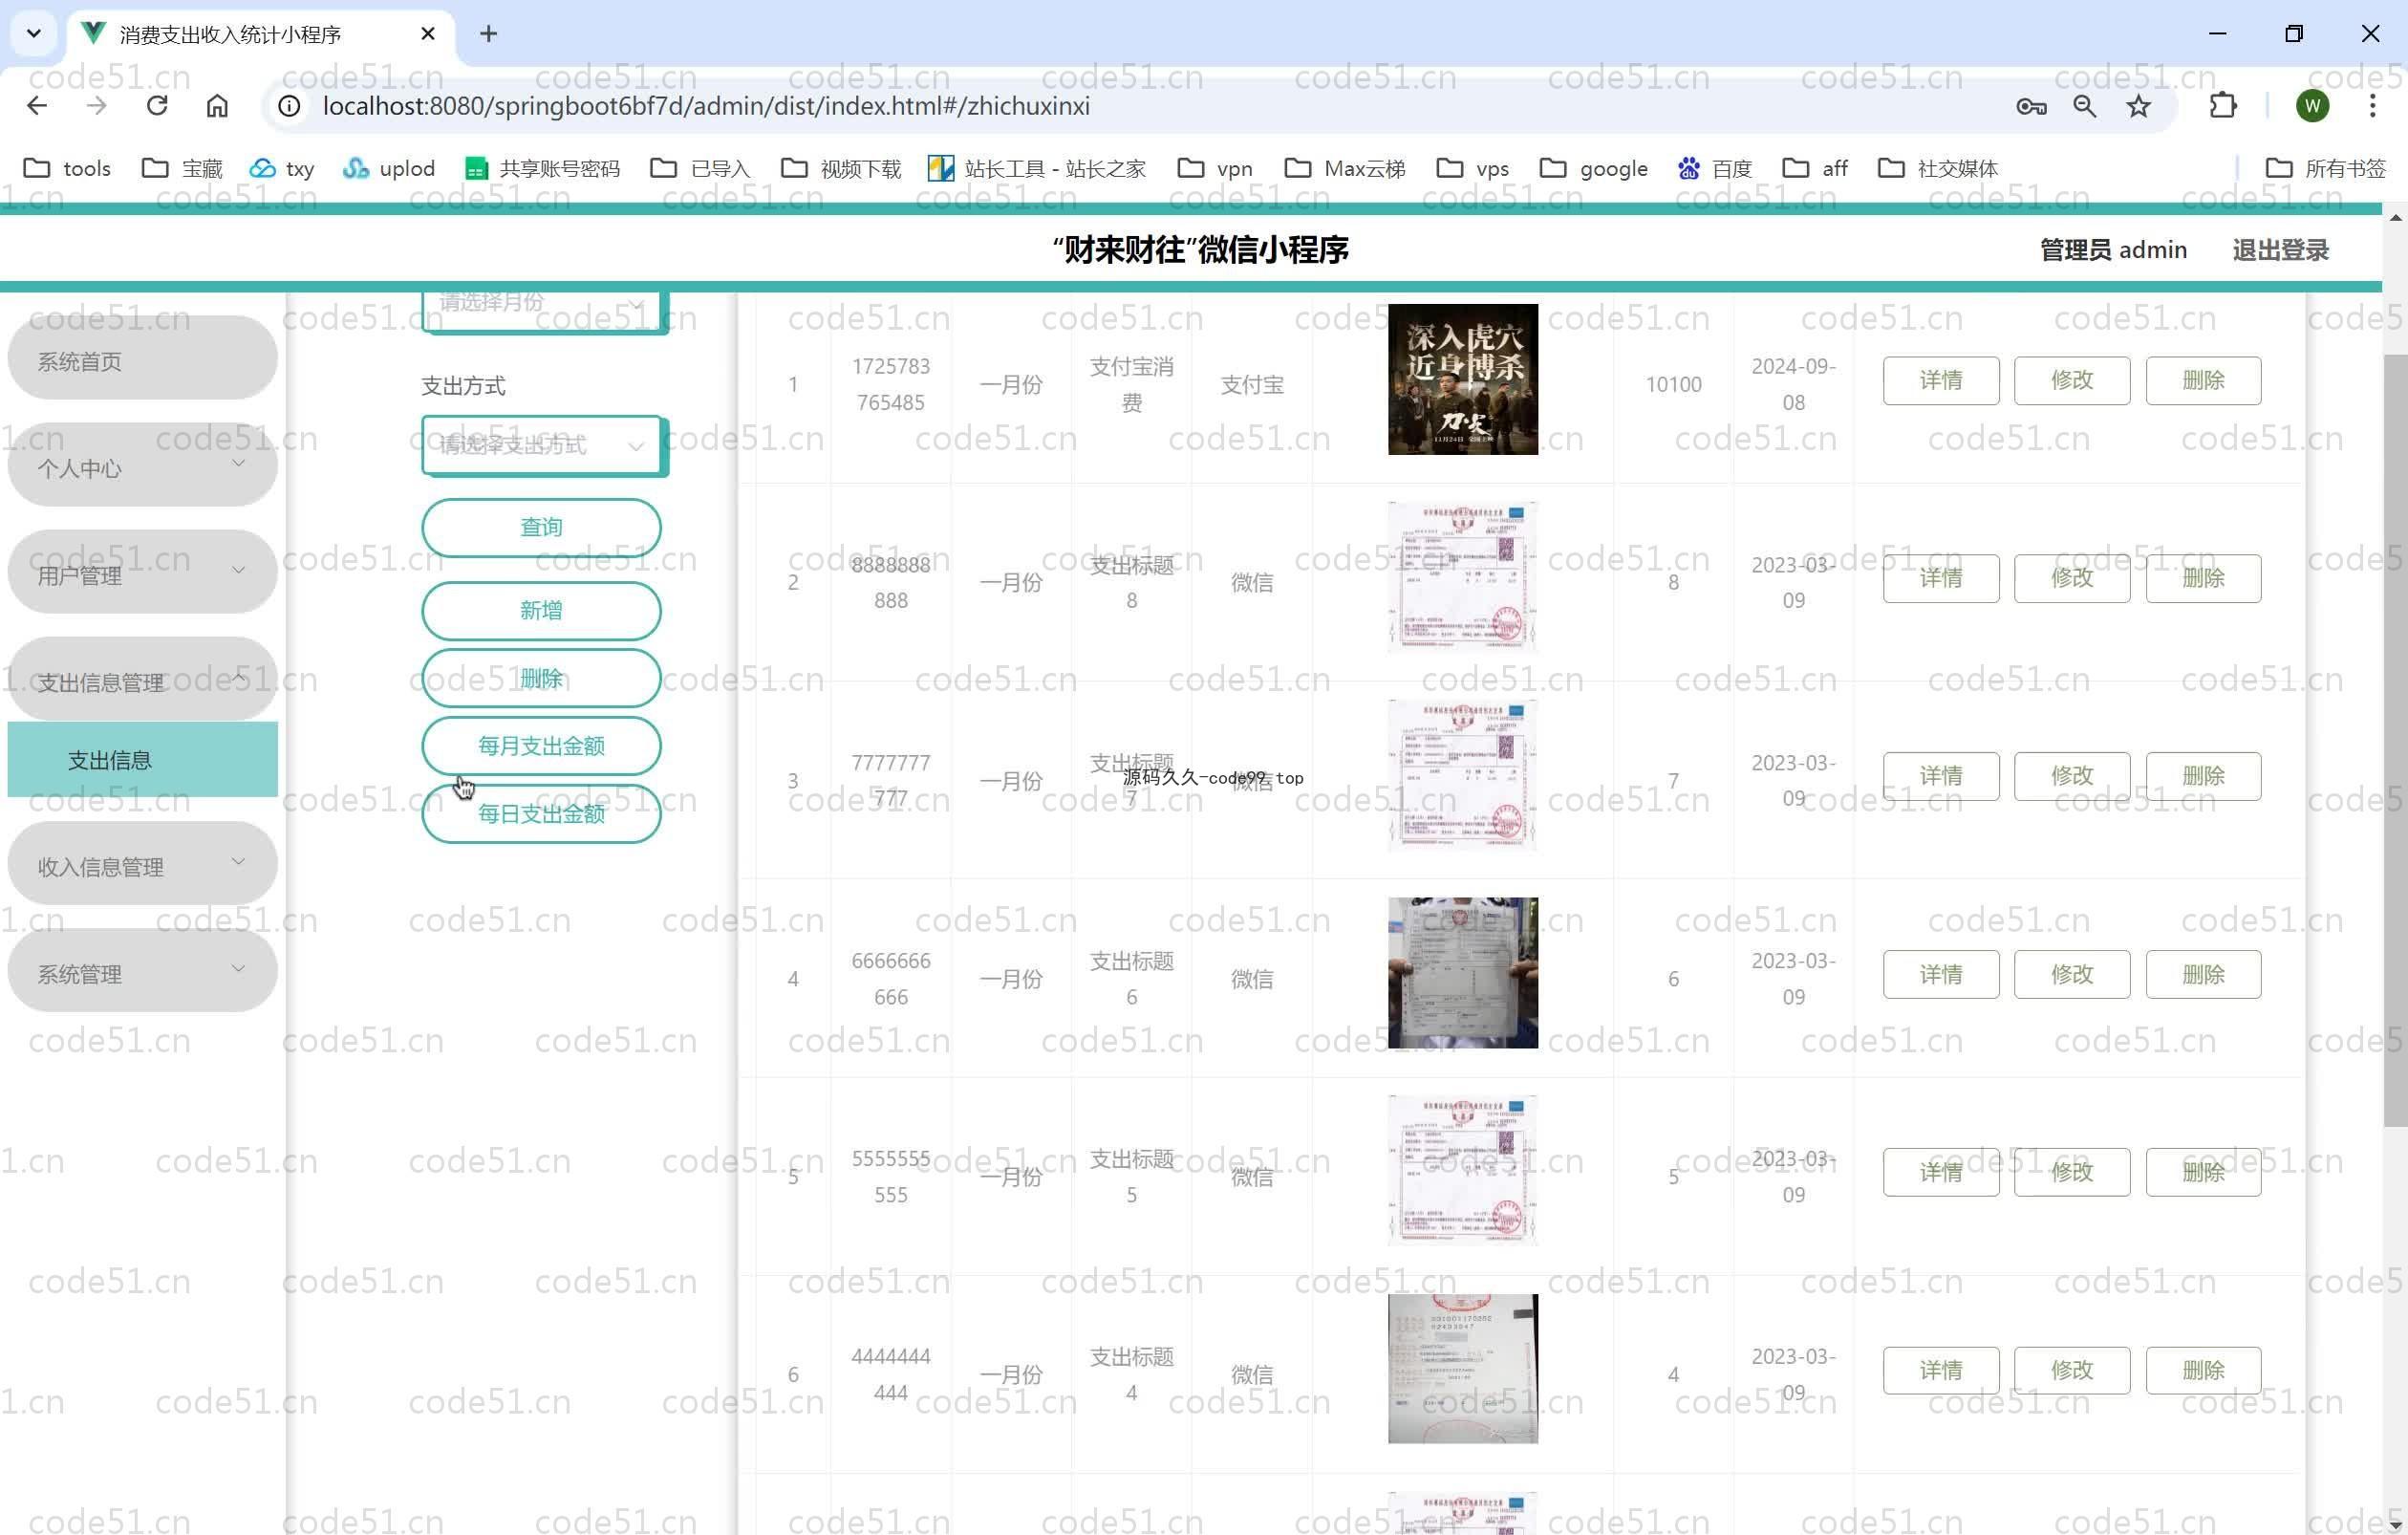
Task: Click the 查询 button
Action: pos(541,527)
